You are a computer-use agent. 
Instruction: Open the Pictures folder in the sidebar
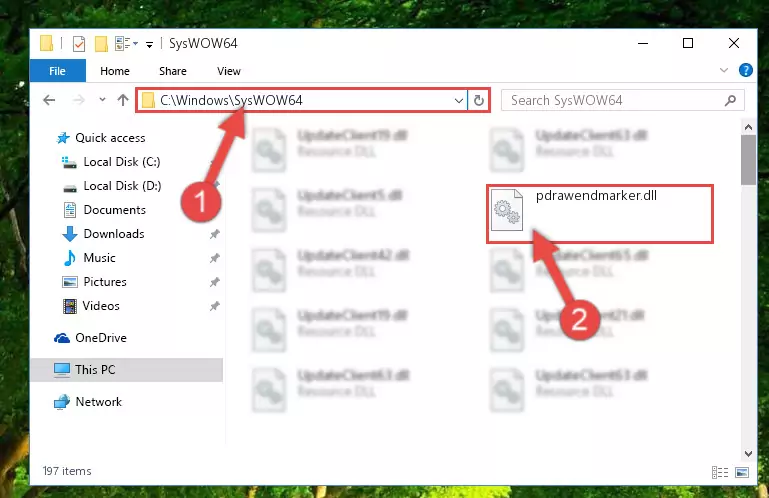pos(95,282)
